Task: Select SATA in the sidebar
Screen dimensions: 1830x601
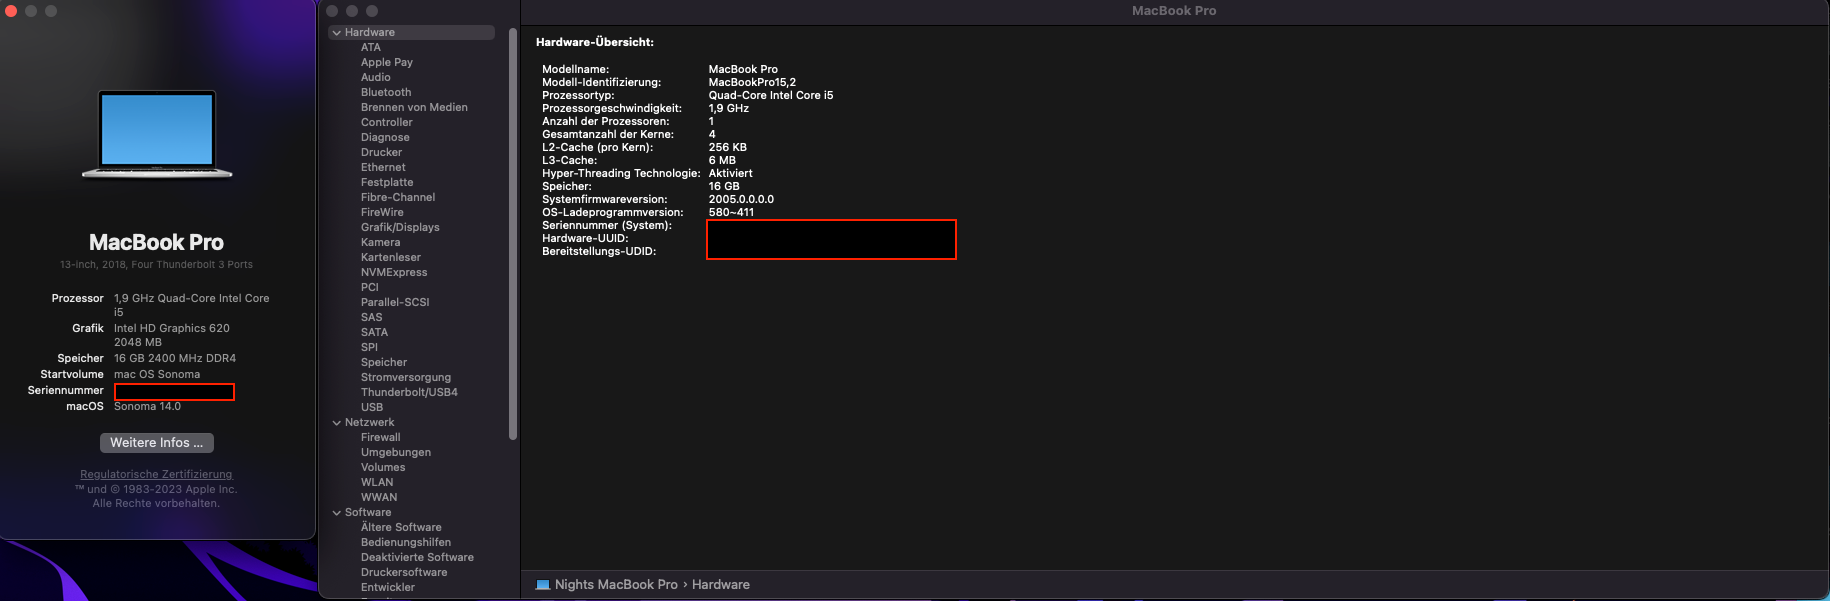Action: (x=374, y=332)
